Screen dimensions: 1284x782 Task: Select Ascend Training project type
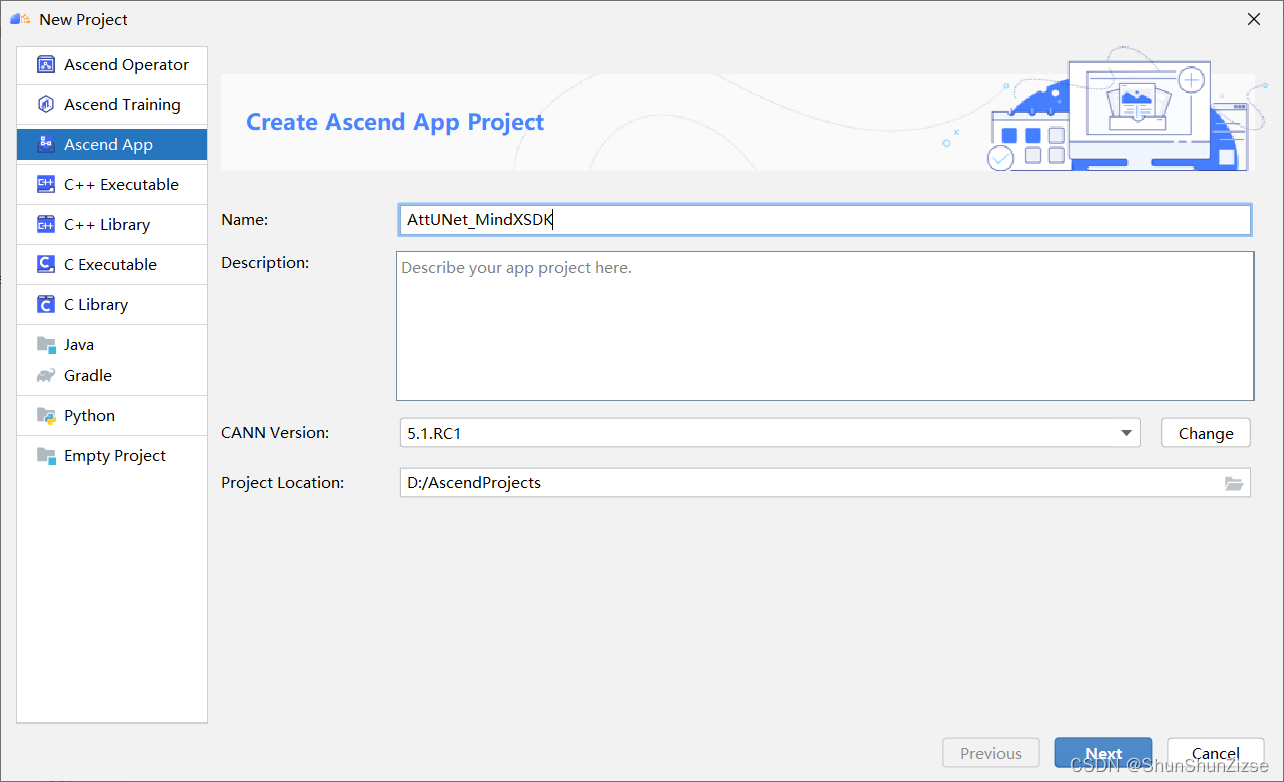point(112,105)
